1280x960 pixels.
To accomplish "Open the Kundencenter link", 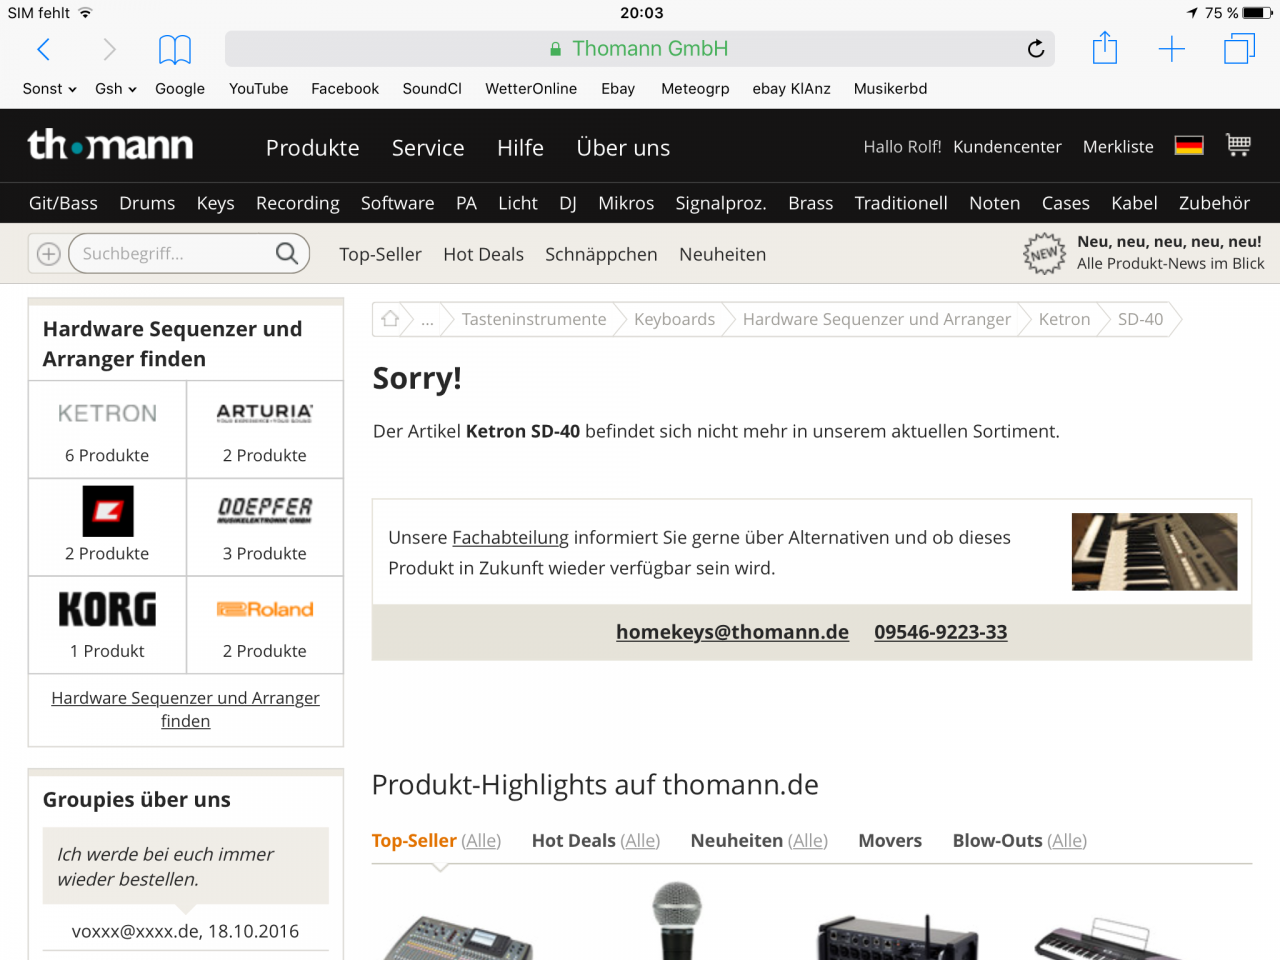I will click(1007, 147).
